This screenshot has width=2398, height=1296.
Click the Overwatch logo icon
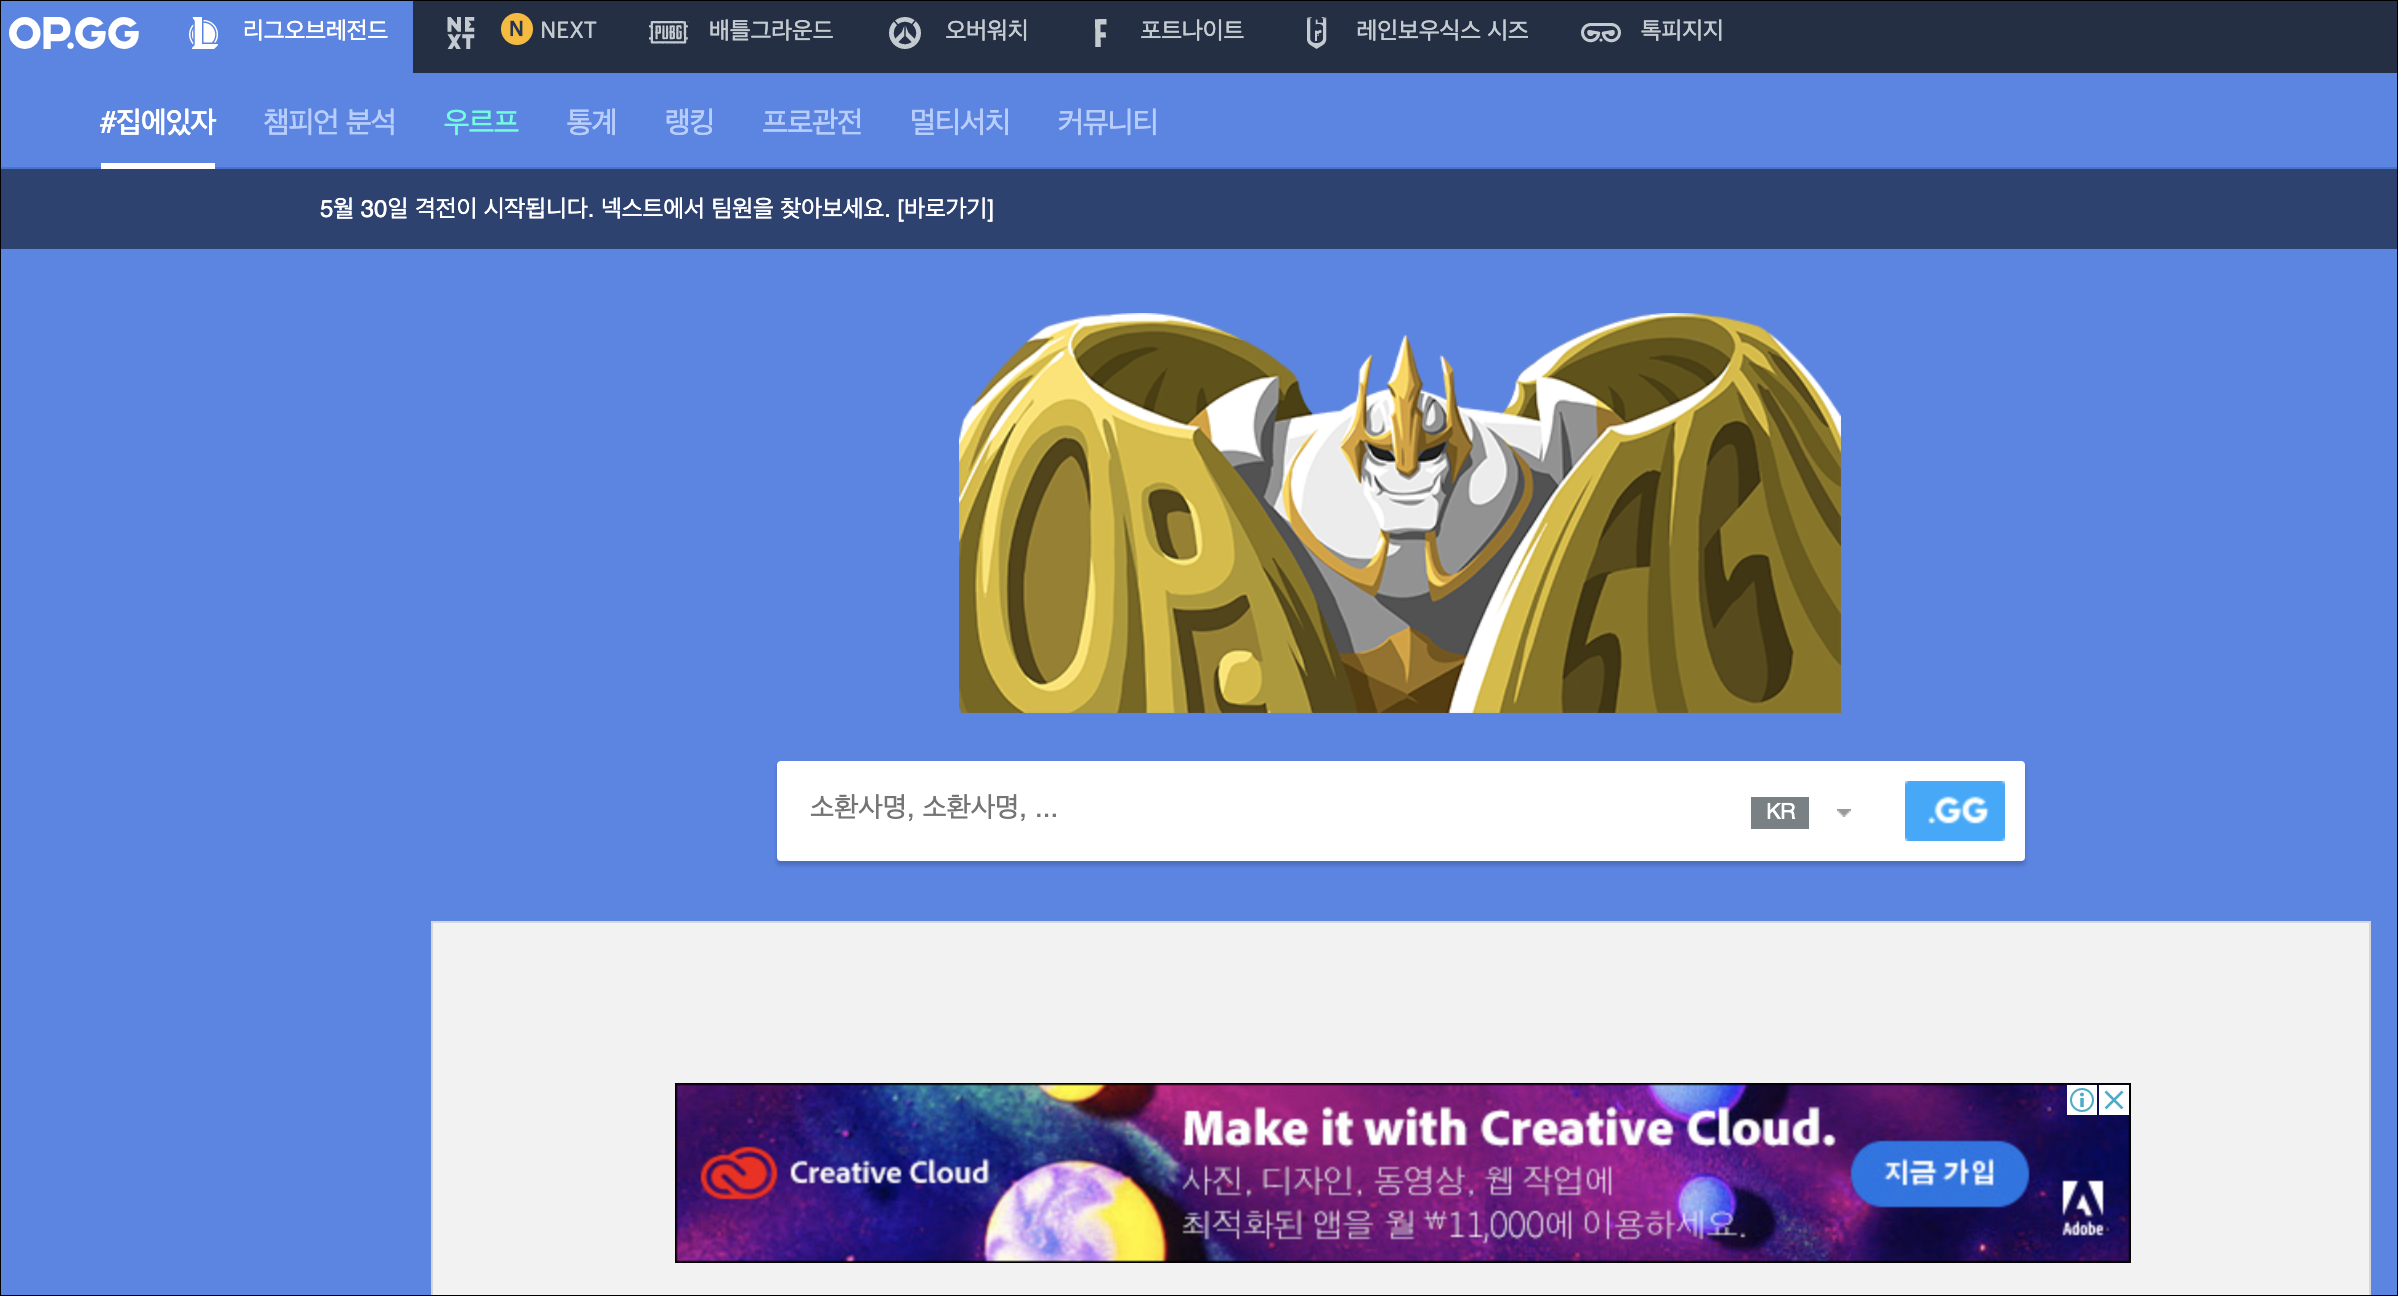905,33
